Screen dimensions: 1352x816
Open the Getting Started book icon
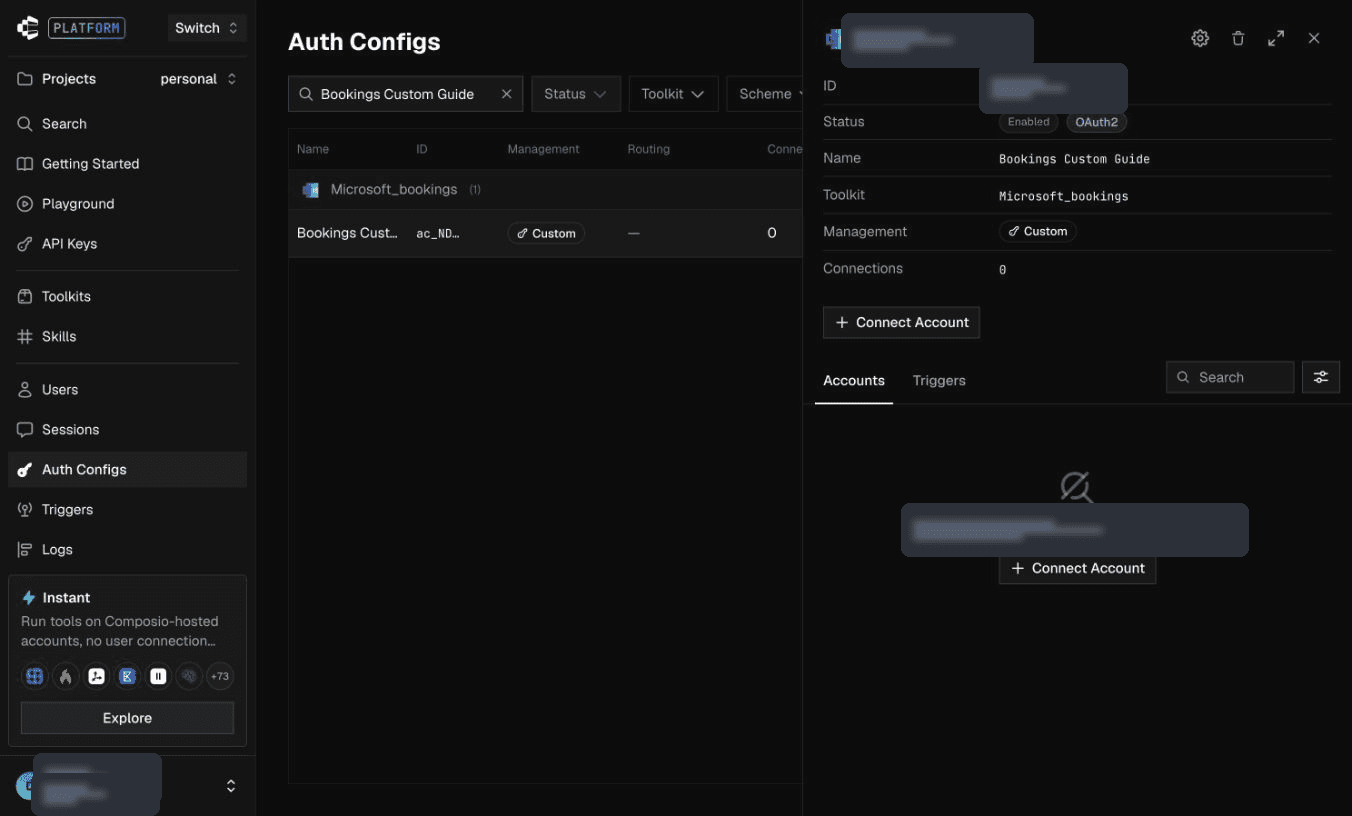pyautogui.click(x=25, y=164)
